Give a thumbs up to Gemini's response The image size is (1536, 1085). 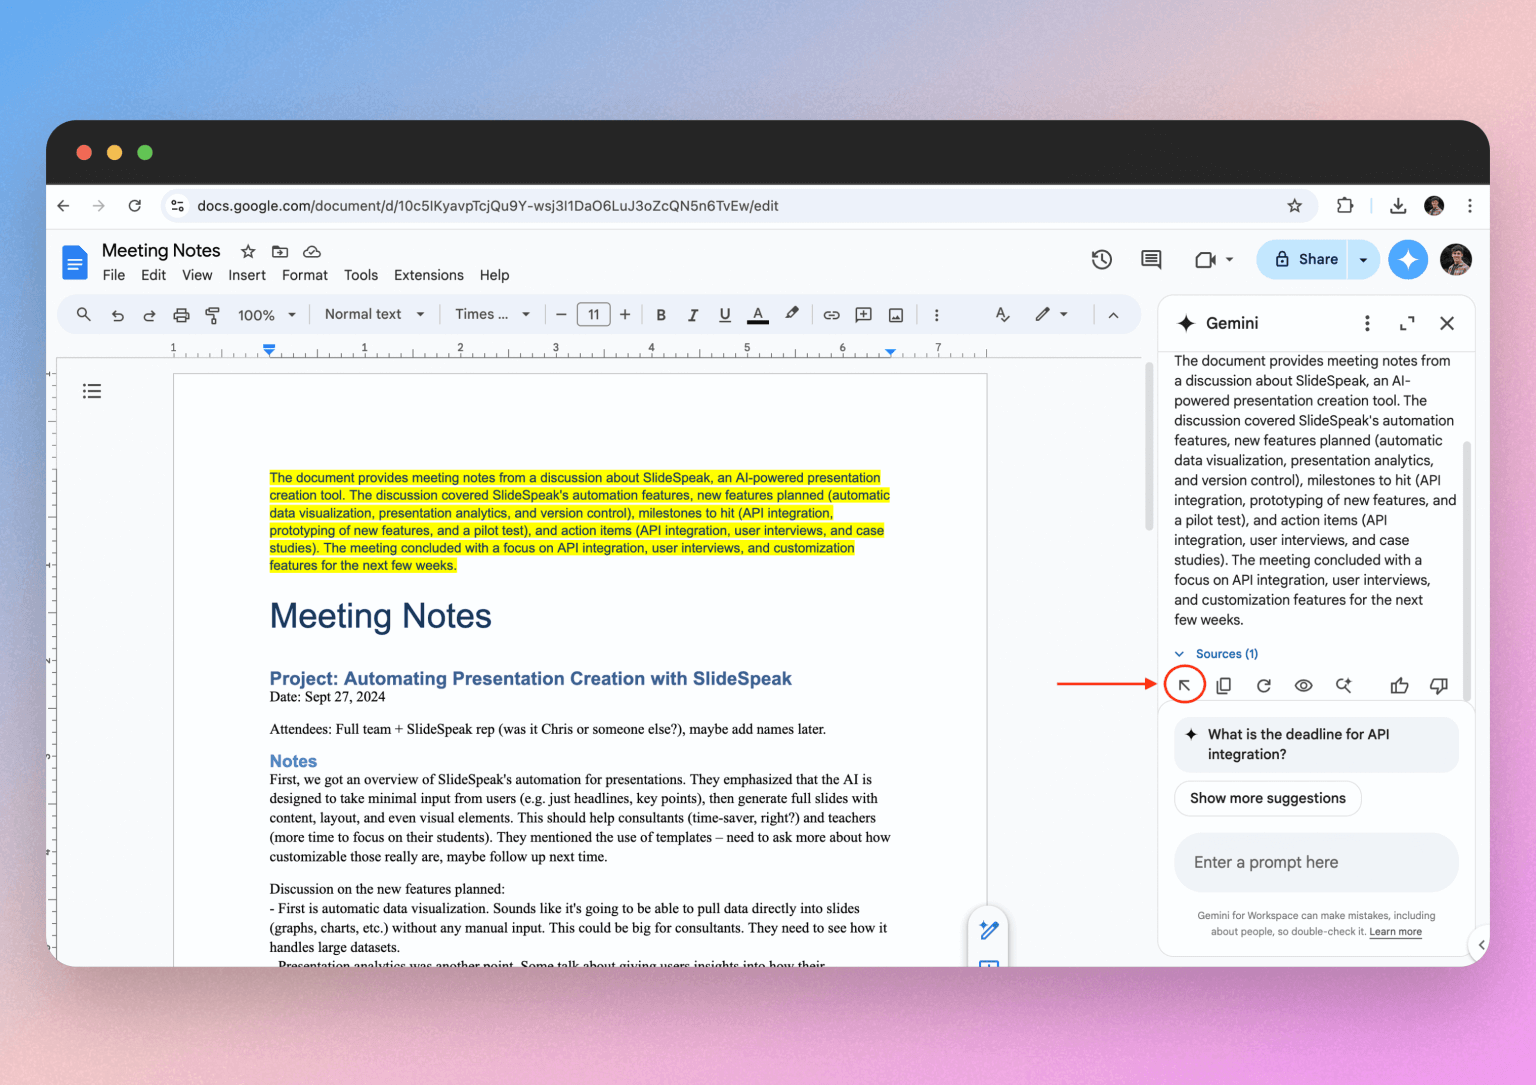[x=1398, y=685]
